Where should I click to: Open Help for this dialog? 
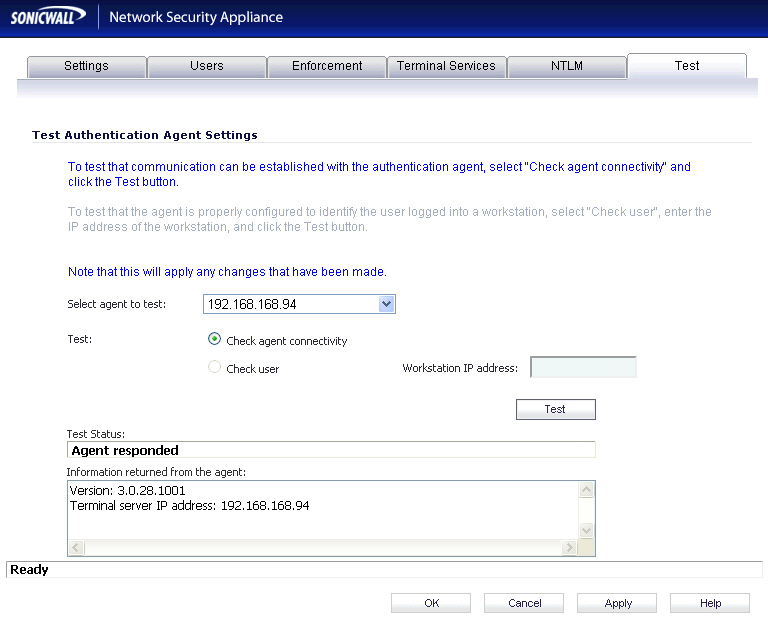[x=710, y=603]
